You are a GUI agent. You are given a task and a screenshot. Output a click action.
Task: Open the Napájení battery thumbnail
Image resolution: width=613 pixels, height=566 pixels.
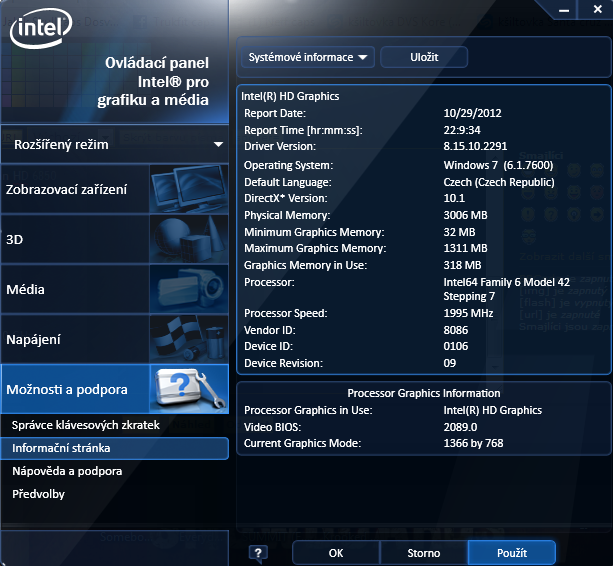tap(189, 339)
